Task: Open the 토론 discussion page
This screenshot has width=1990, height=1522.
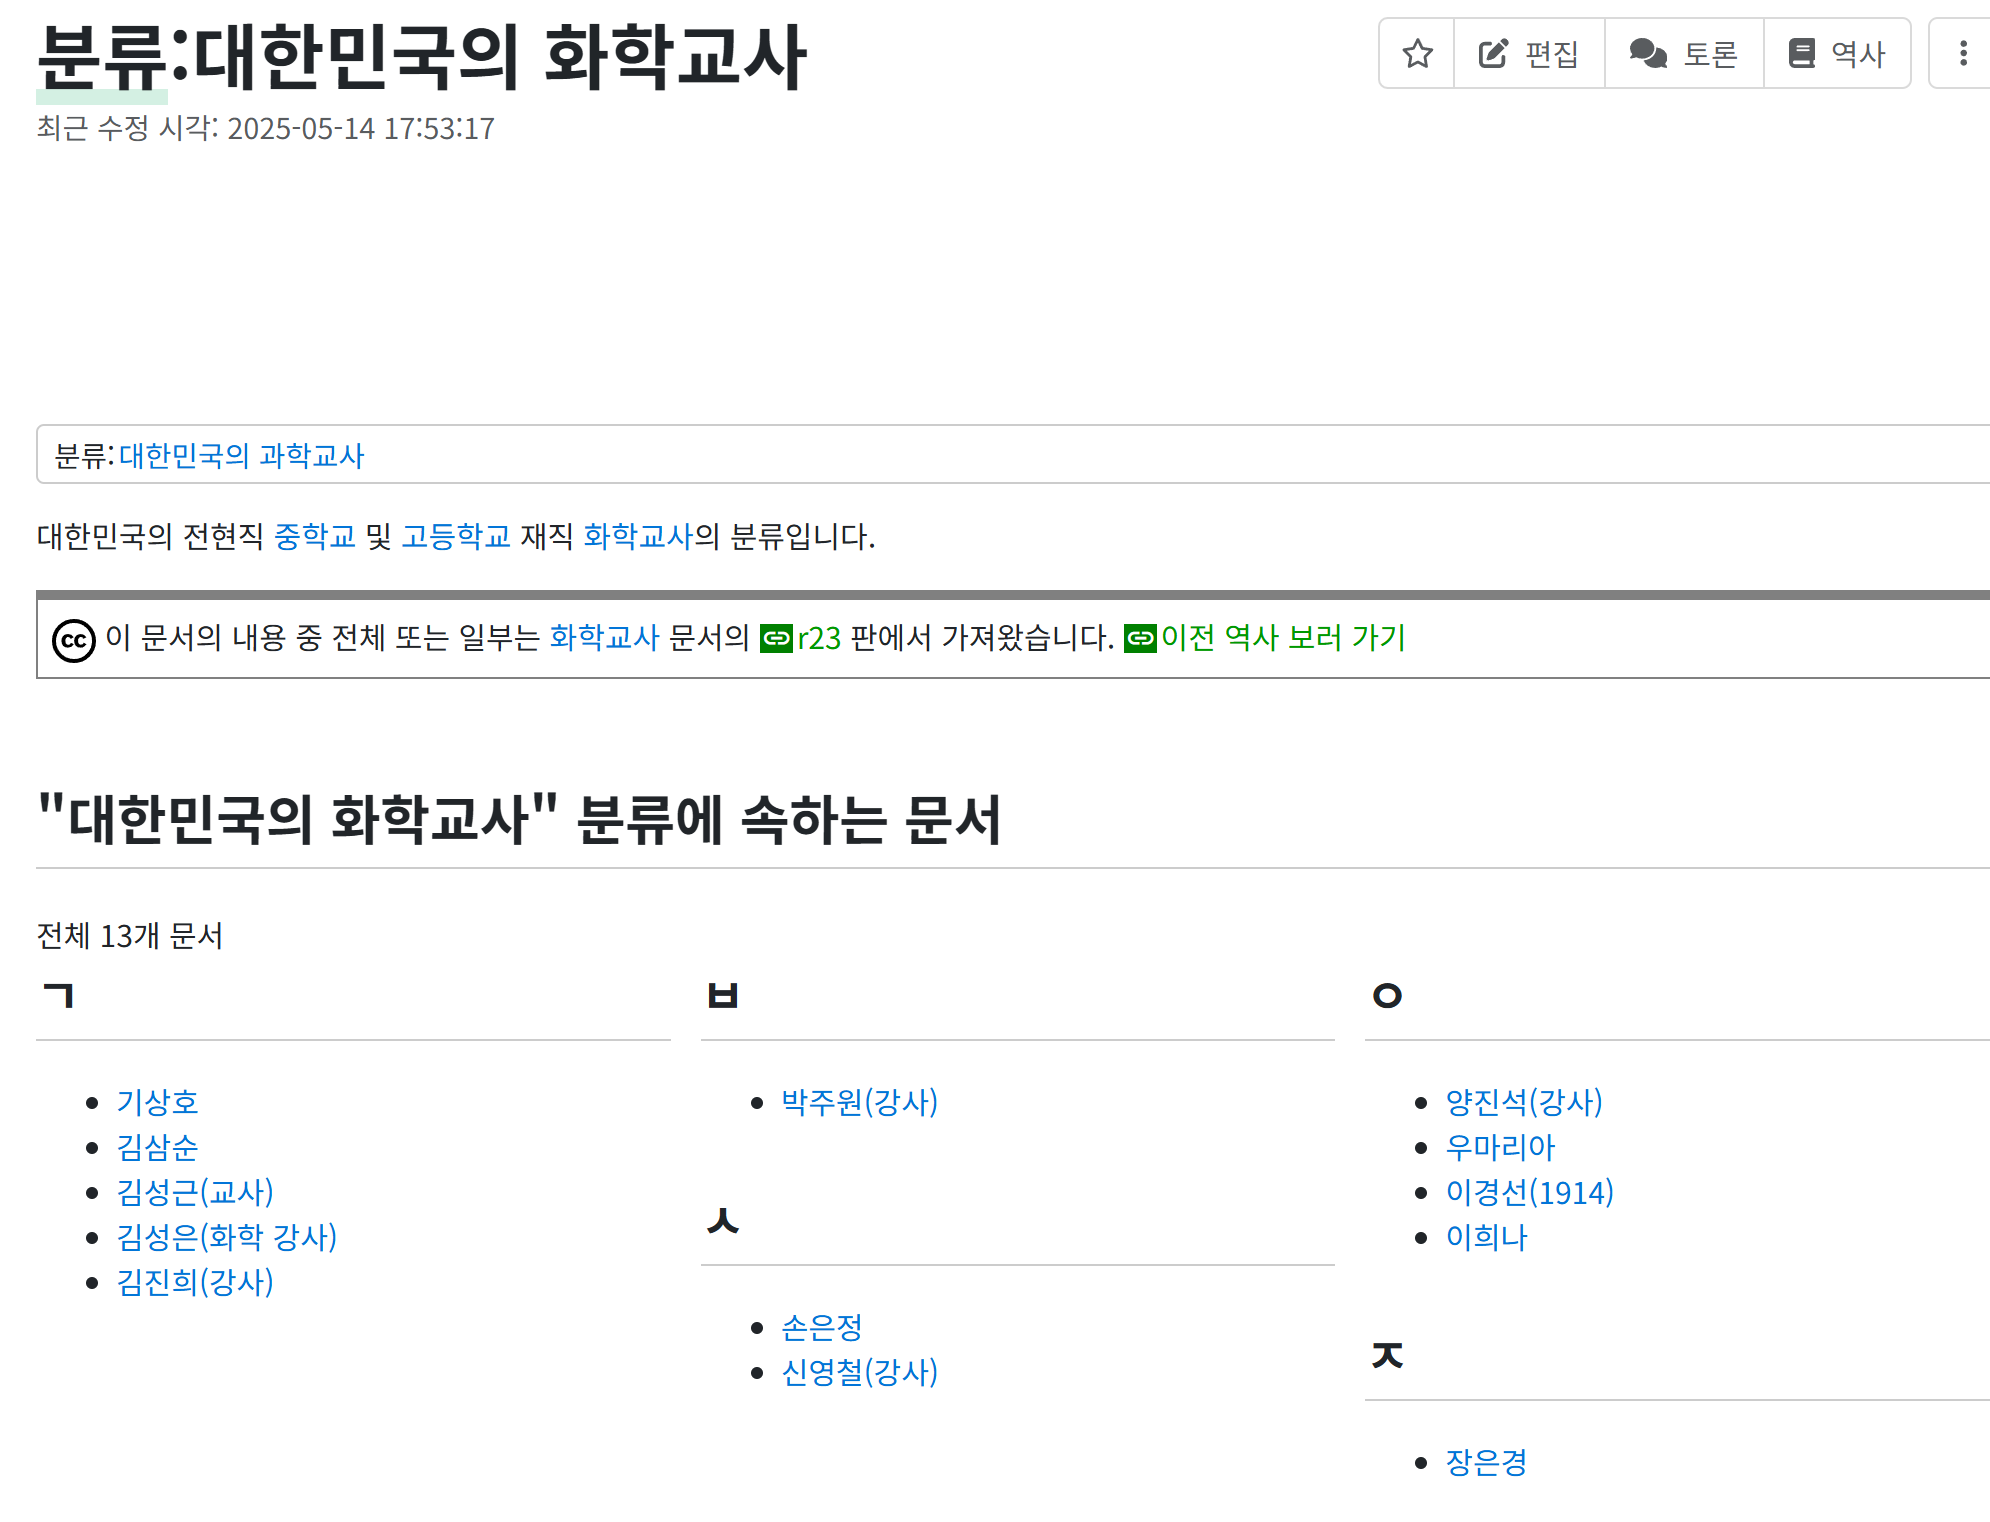Action: tap(1684, 53)
